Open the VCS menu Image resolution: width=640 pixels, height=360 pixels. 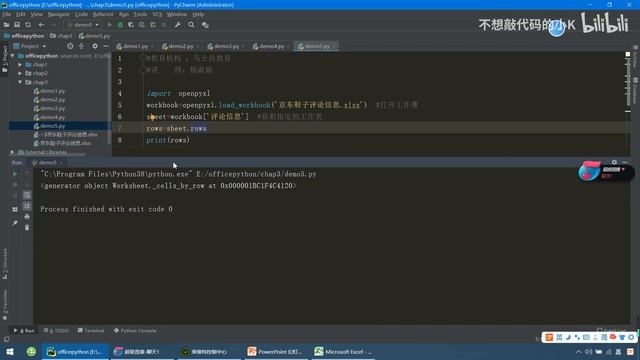(x=157, y=14)
